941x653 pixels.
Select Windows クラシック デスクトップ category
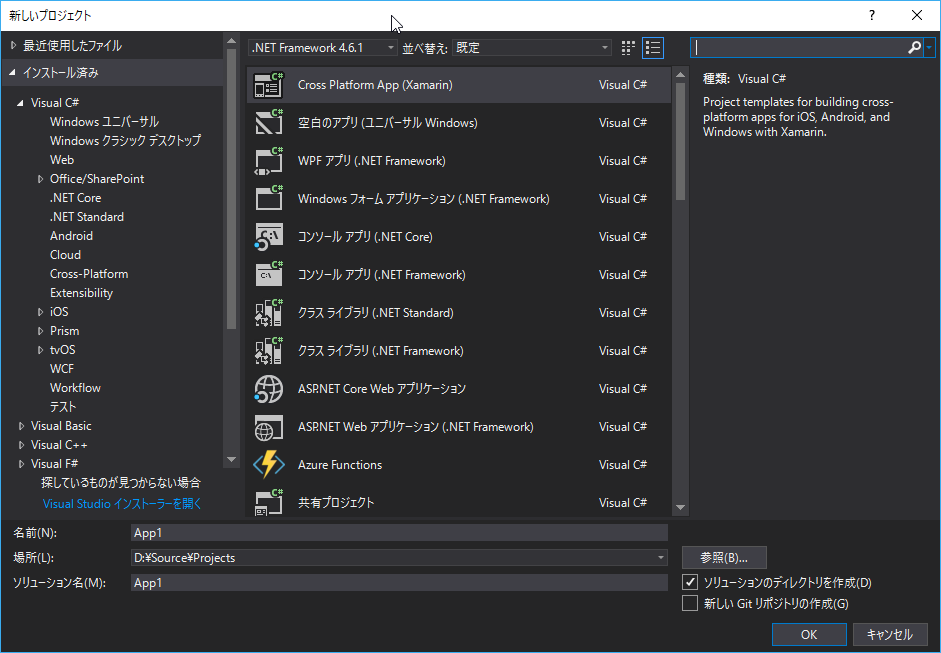pos(125,141)
